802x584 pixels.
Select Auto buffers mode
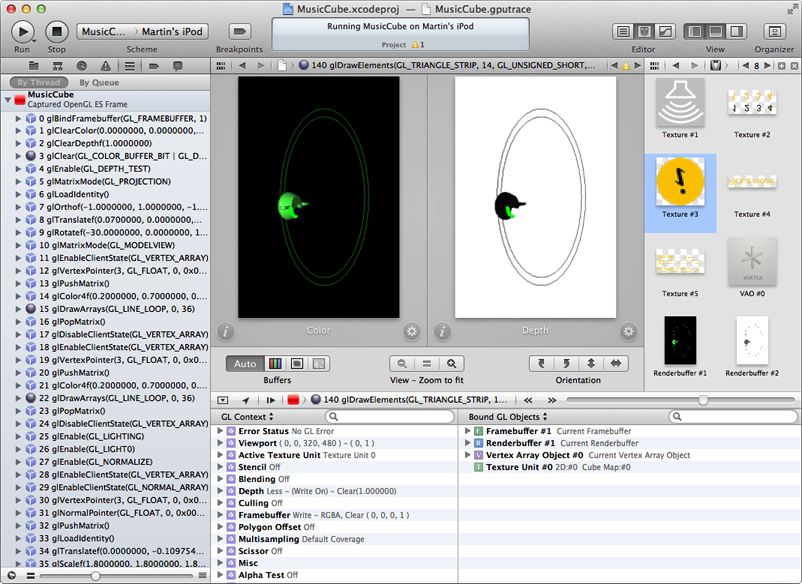pyautogui.click(x=245, y=364)
